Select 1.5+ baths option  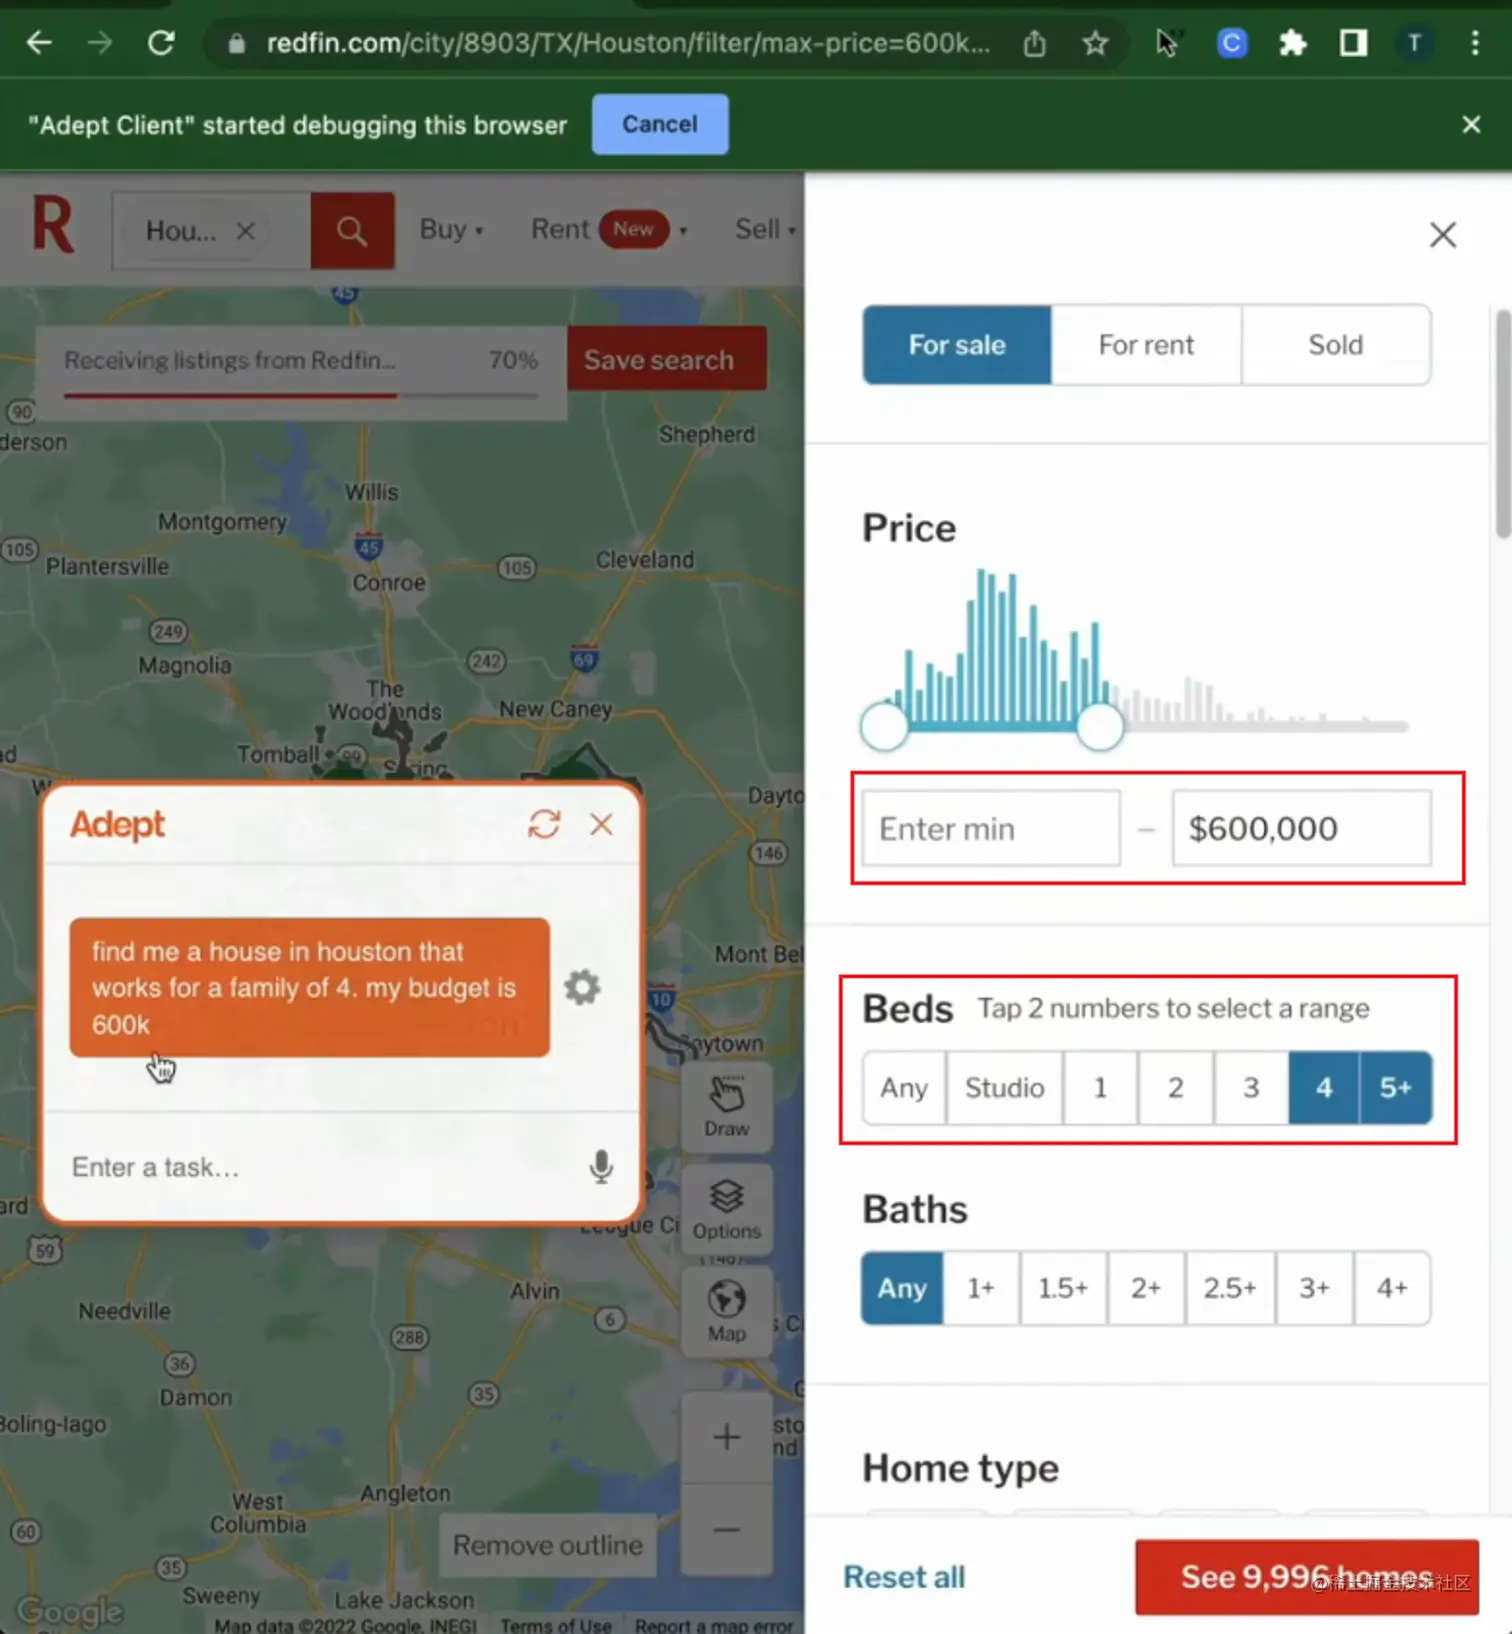[x=1063, y=1288]
